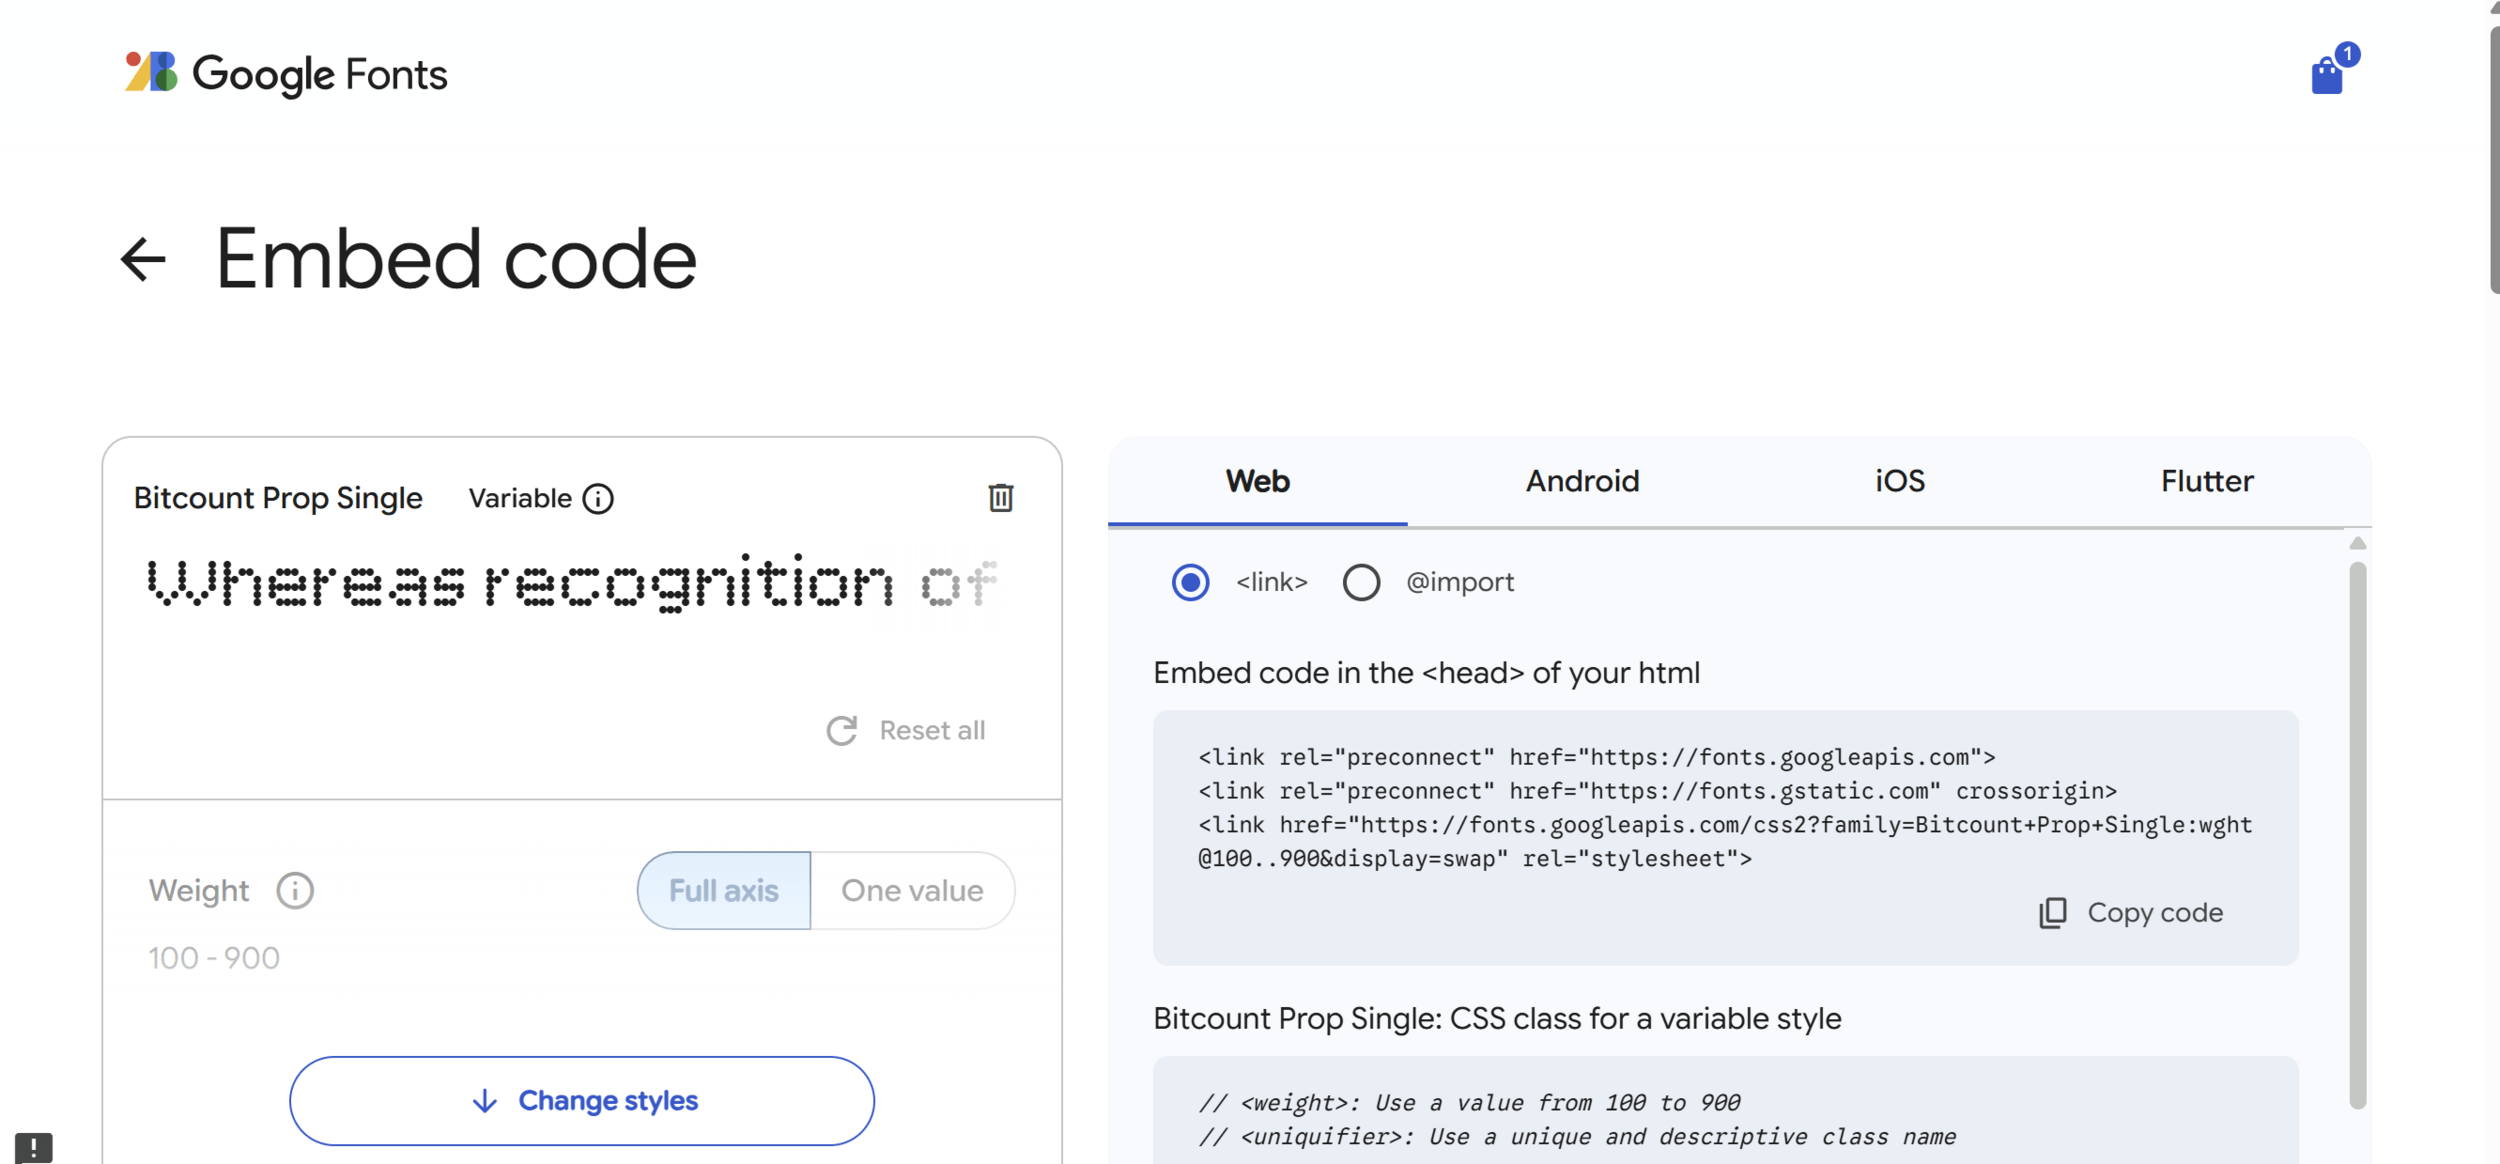The image size is (2500, 1164).
Task: Toggle weight to Full axis
Action: pyautogui.click(x=724, y=890)
